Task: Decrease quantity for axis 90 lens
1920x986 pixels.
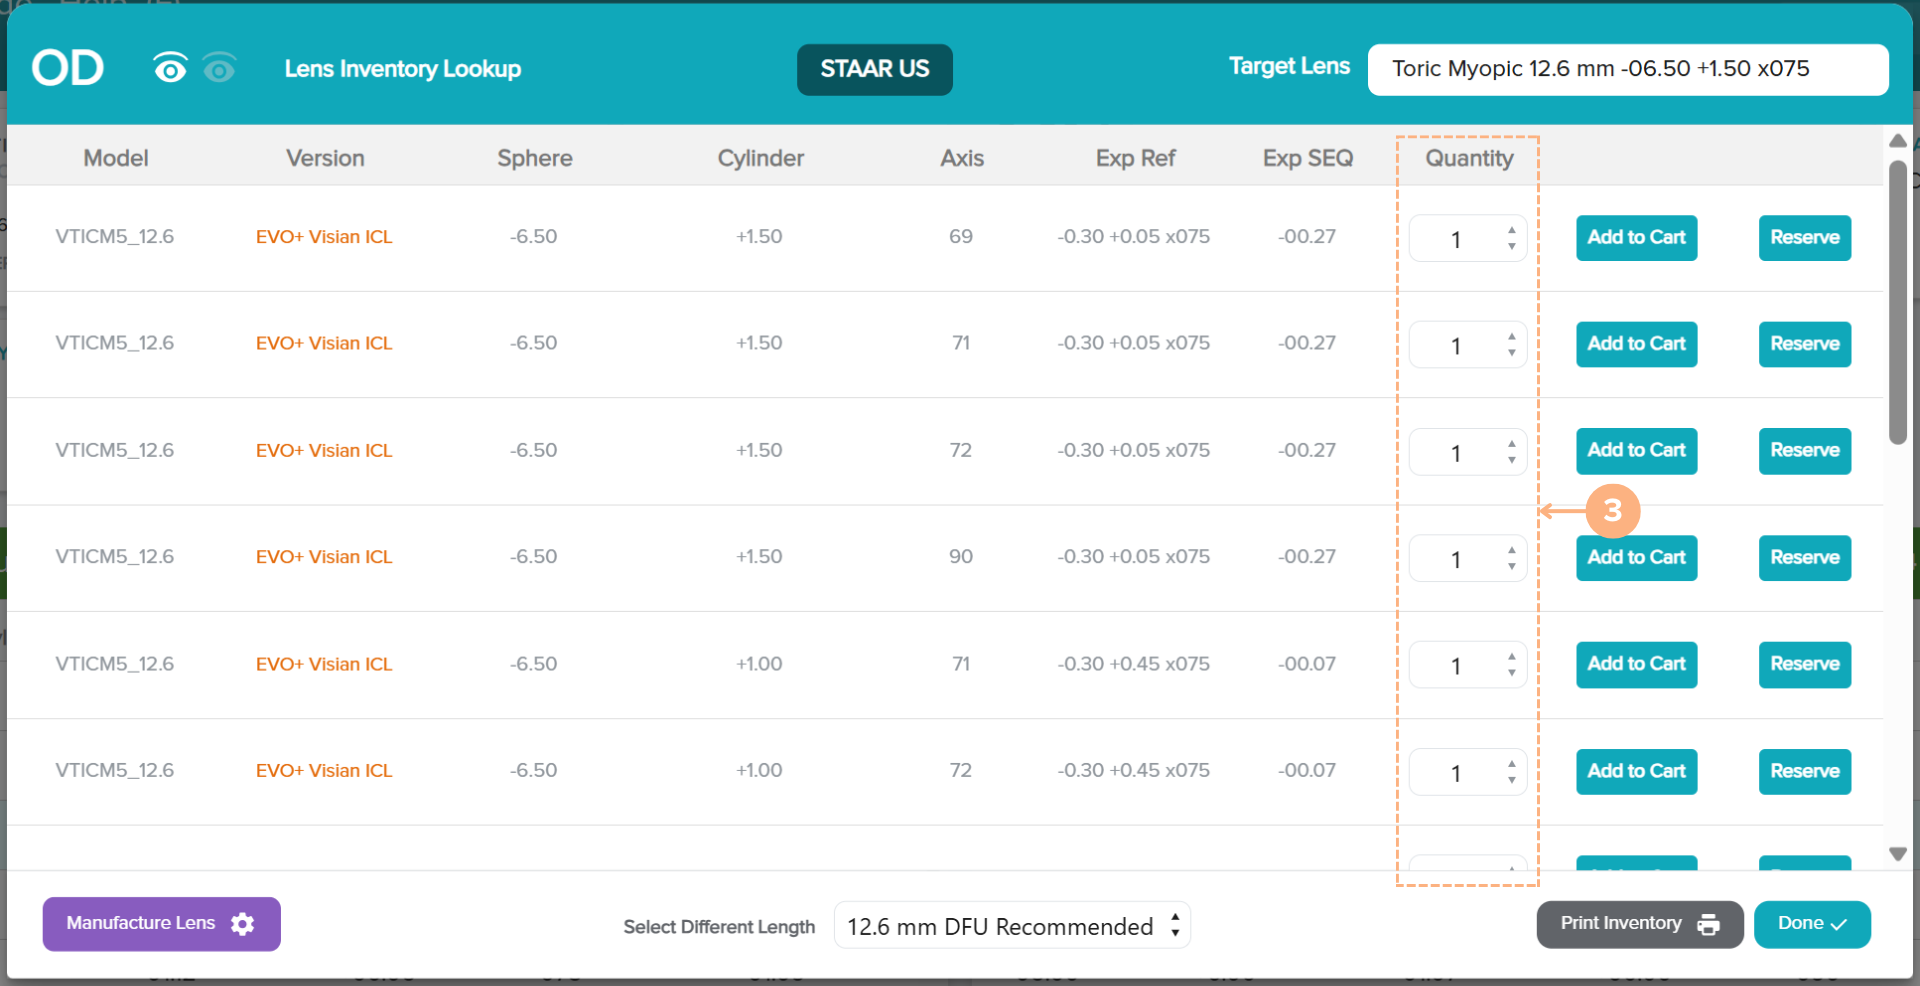Action: (x=1511, y=566)
